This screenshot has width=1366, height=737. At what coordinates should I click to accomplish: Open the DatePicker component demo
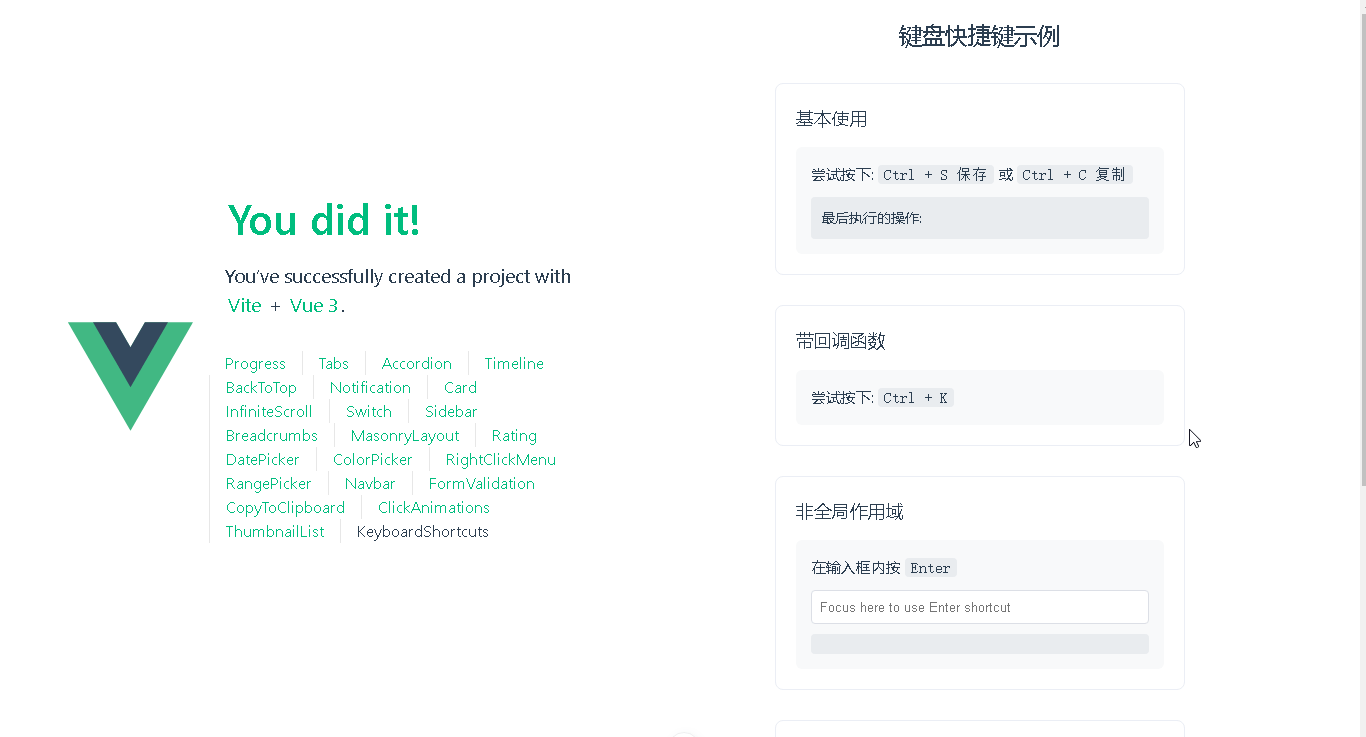(262, 459)
